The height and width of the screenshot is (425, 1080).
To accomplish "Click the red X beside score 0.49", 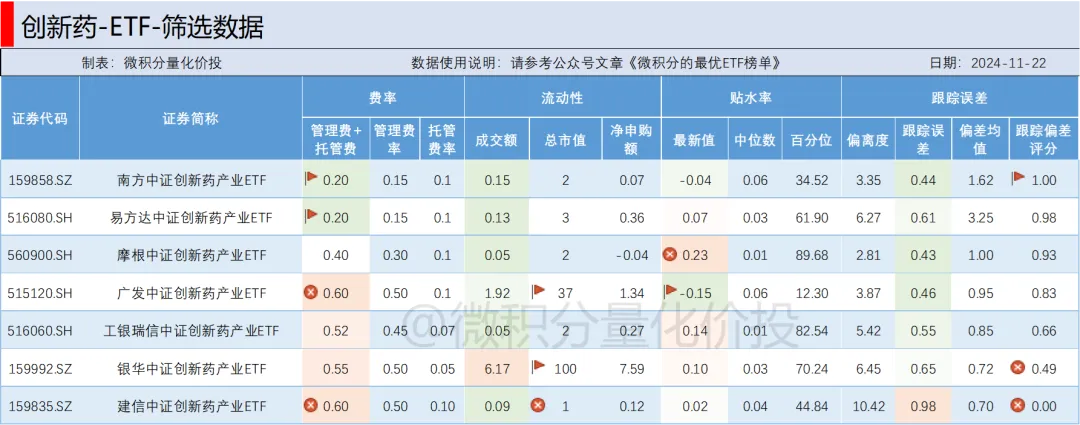I will pyautogui.click(x=1019, y=367).
